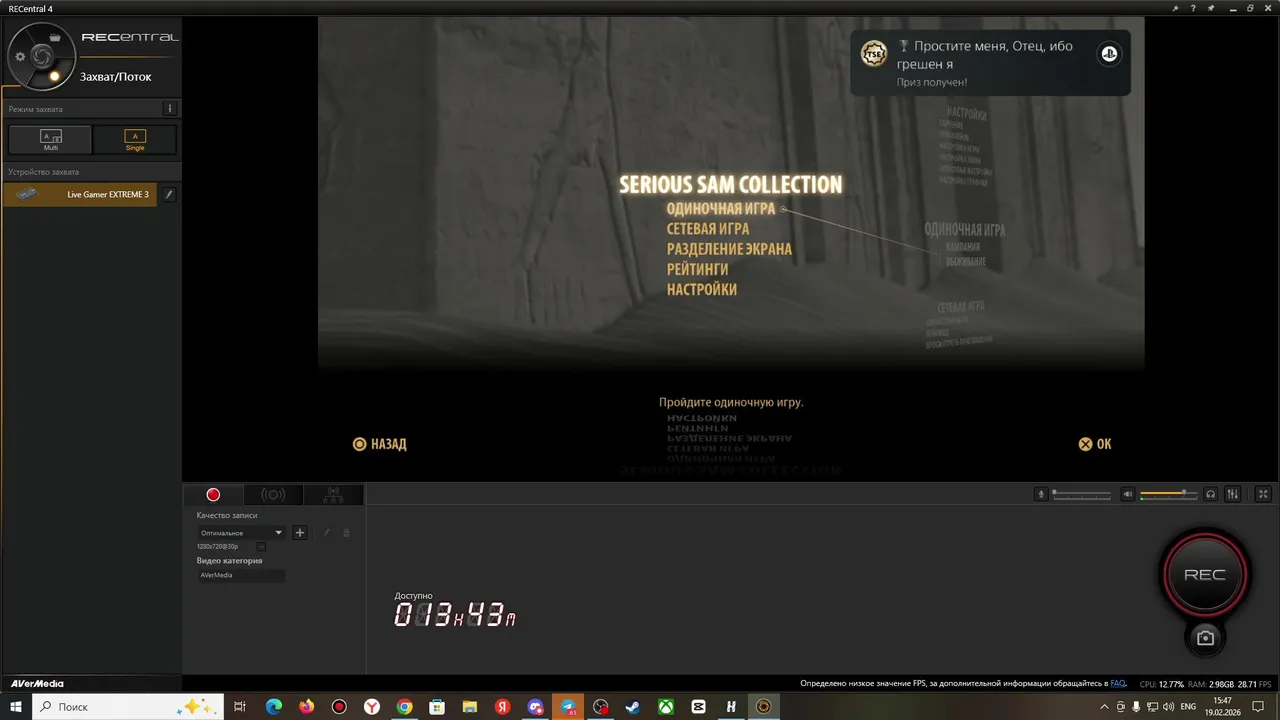Open Task View on taskbar
The width and height of the screenshot is (1280, 720).
point(240,706)
